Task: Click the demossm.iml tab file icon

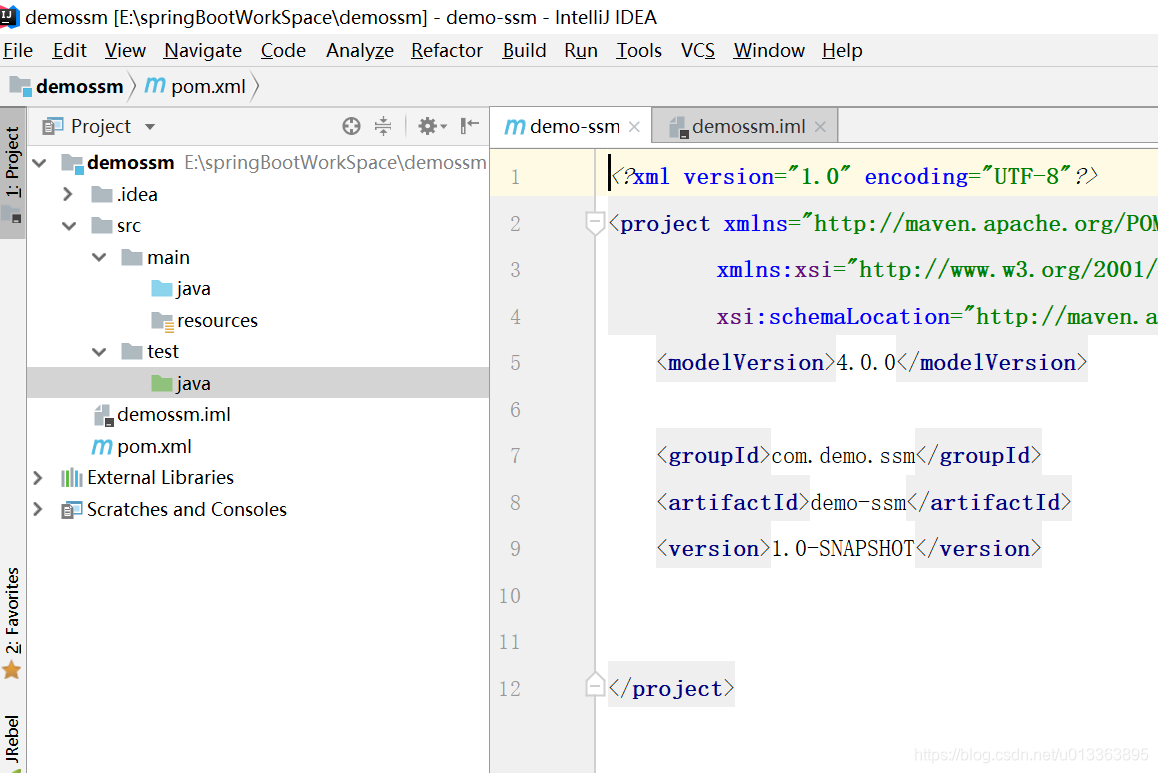Action: click(679, 127)
